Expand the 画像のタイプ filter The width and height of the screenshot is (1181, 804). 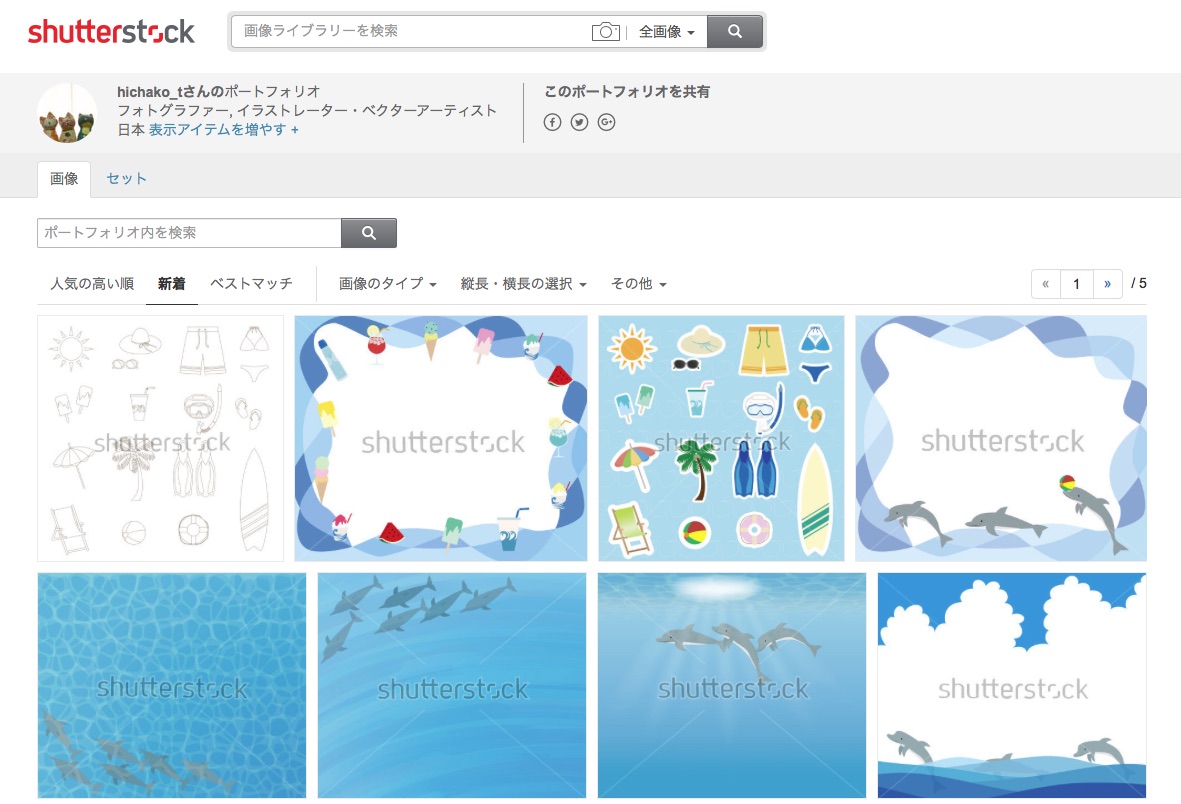[x=387, y=284]
